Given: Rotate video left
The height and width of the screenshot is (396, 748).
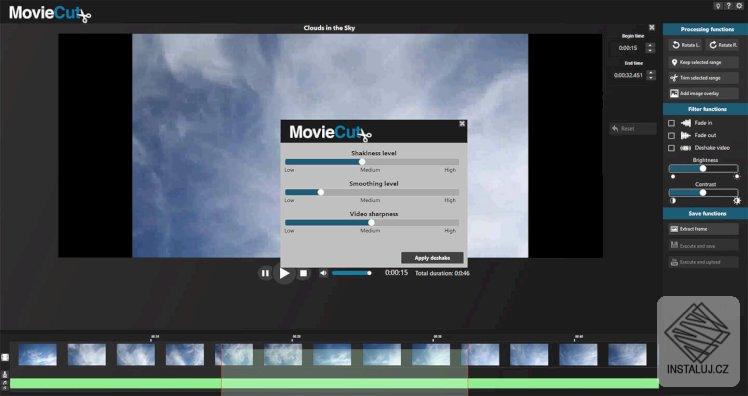Looking at the screenshot, I should pyautogui.click(x=687, y=45).
